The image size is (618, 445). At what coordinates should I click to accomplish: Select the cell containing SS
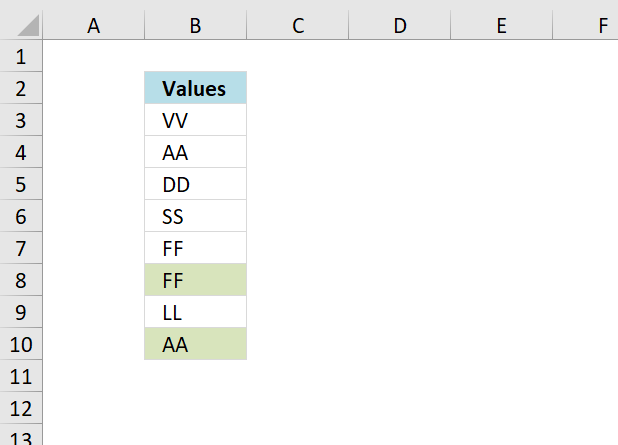coord(195,216)
